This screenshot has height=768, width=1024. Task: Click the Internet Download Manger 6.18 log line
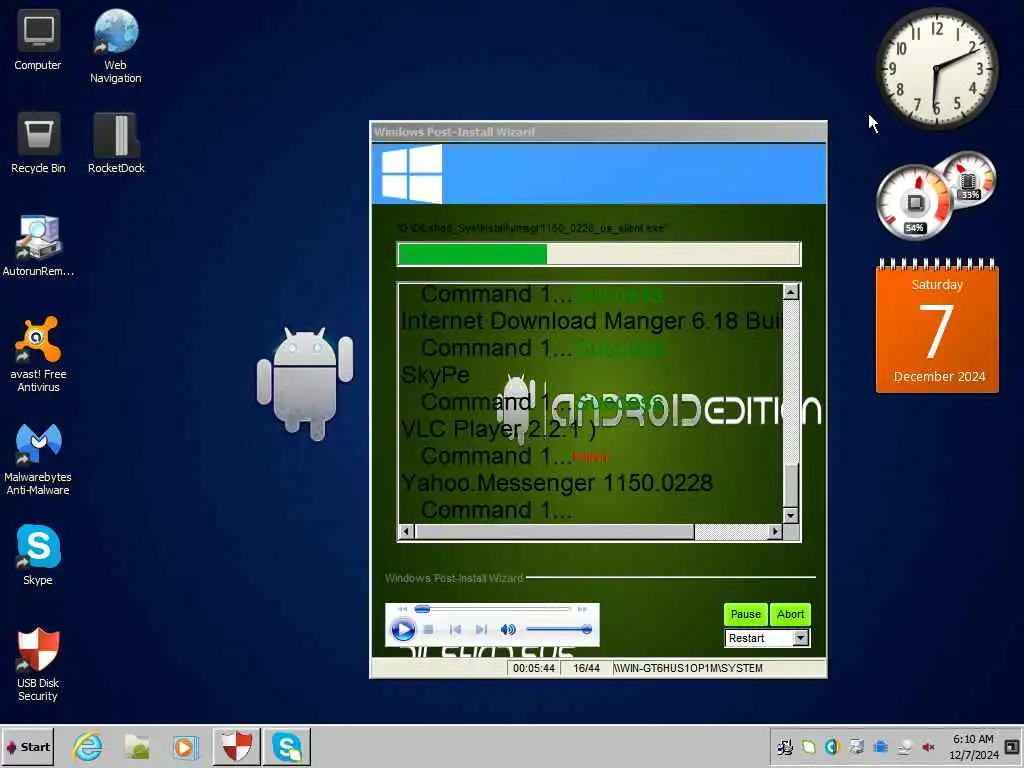click(591, 321)
